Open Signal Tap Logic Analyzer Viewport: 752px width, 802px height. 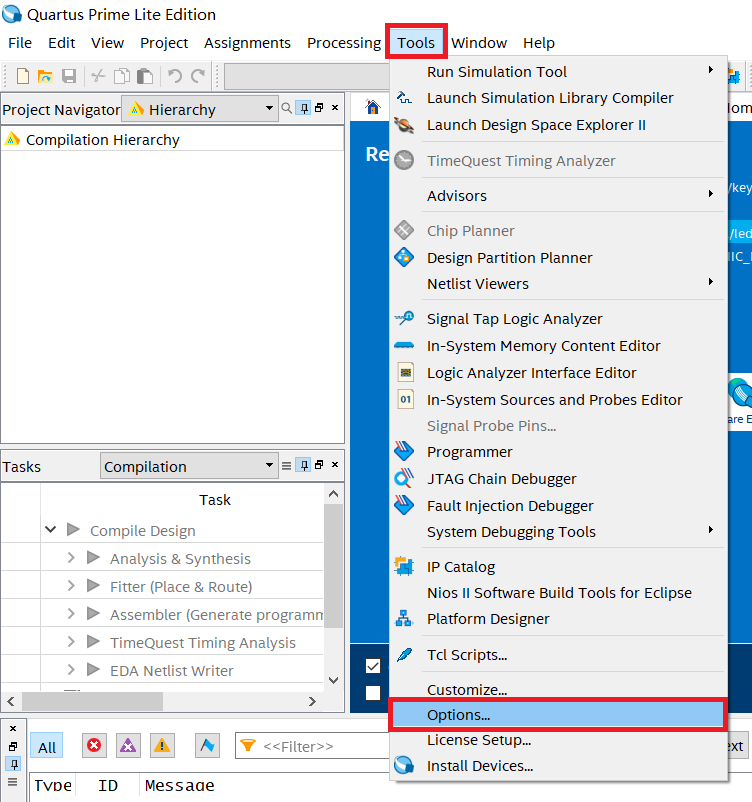click(559, 319)
